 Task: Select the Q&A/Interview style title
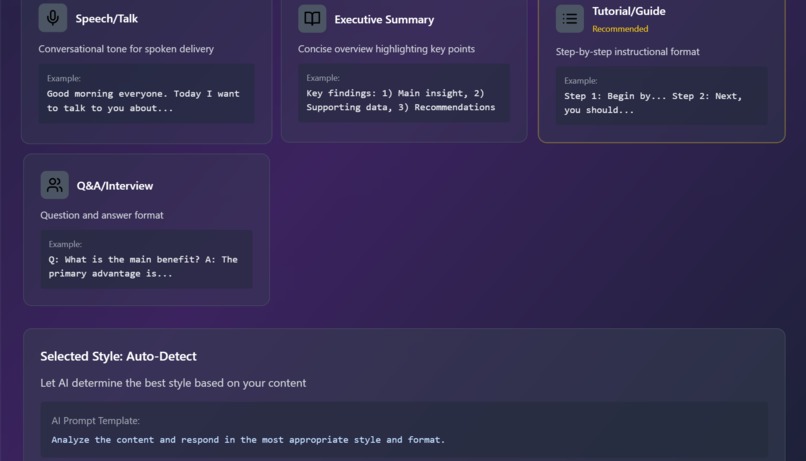pyautogui.click(x=115, y=186)
